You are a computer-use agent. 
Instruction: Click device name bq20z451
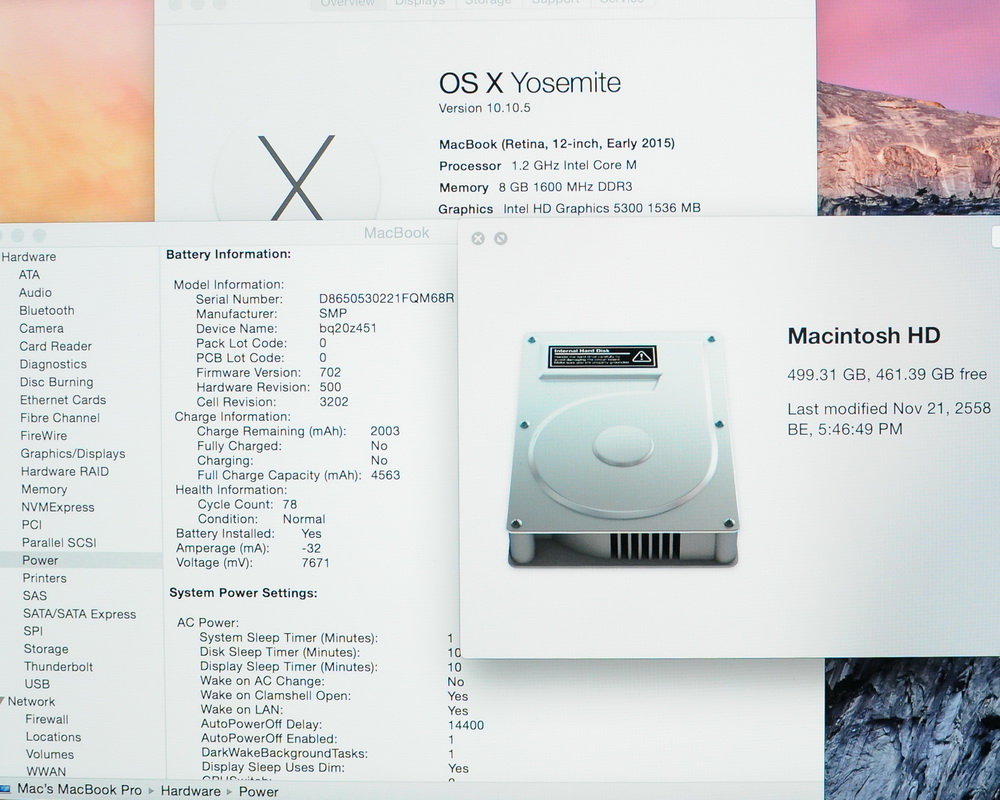(x=348, y=328)
